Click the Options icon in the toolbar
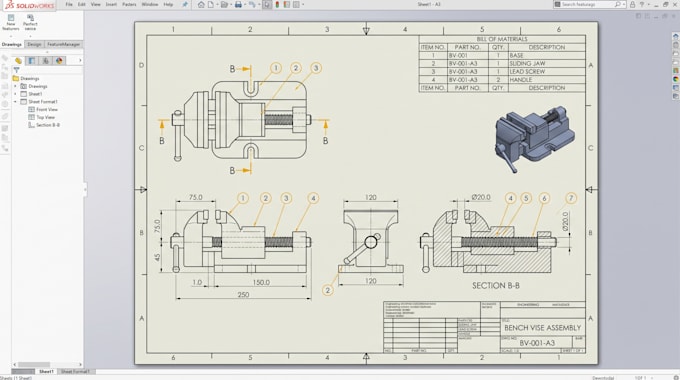This screenshot has width=680, height=380. 296,4
